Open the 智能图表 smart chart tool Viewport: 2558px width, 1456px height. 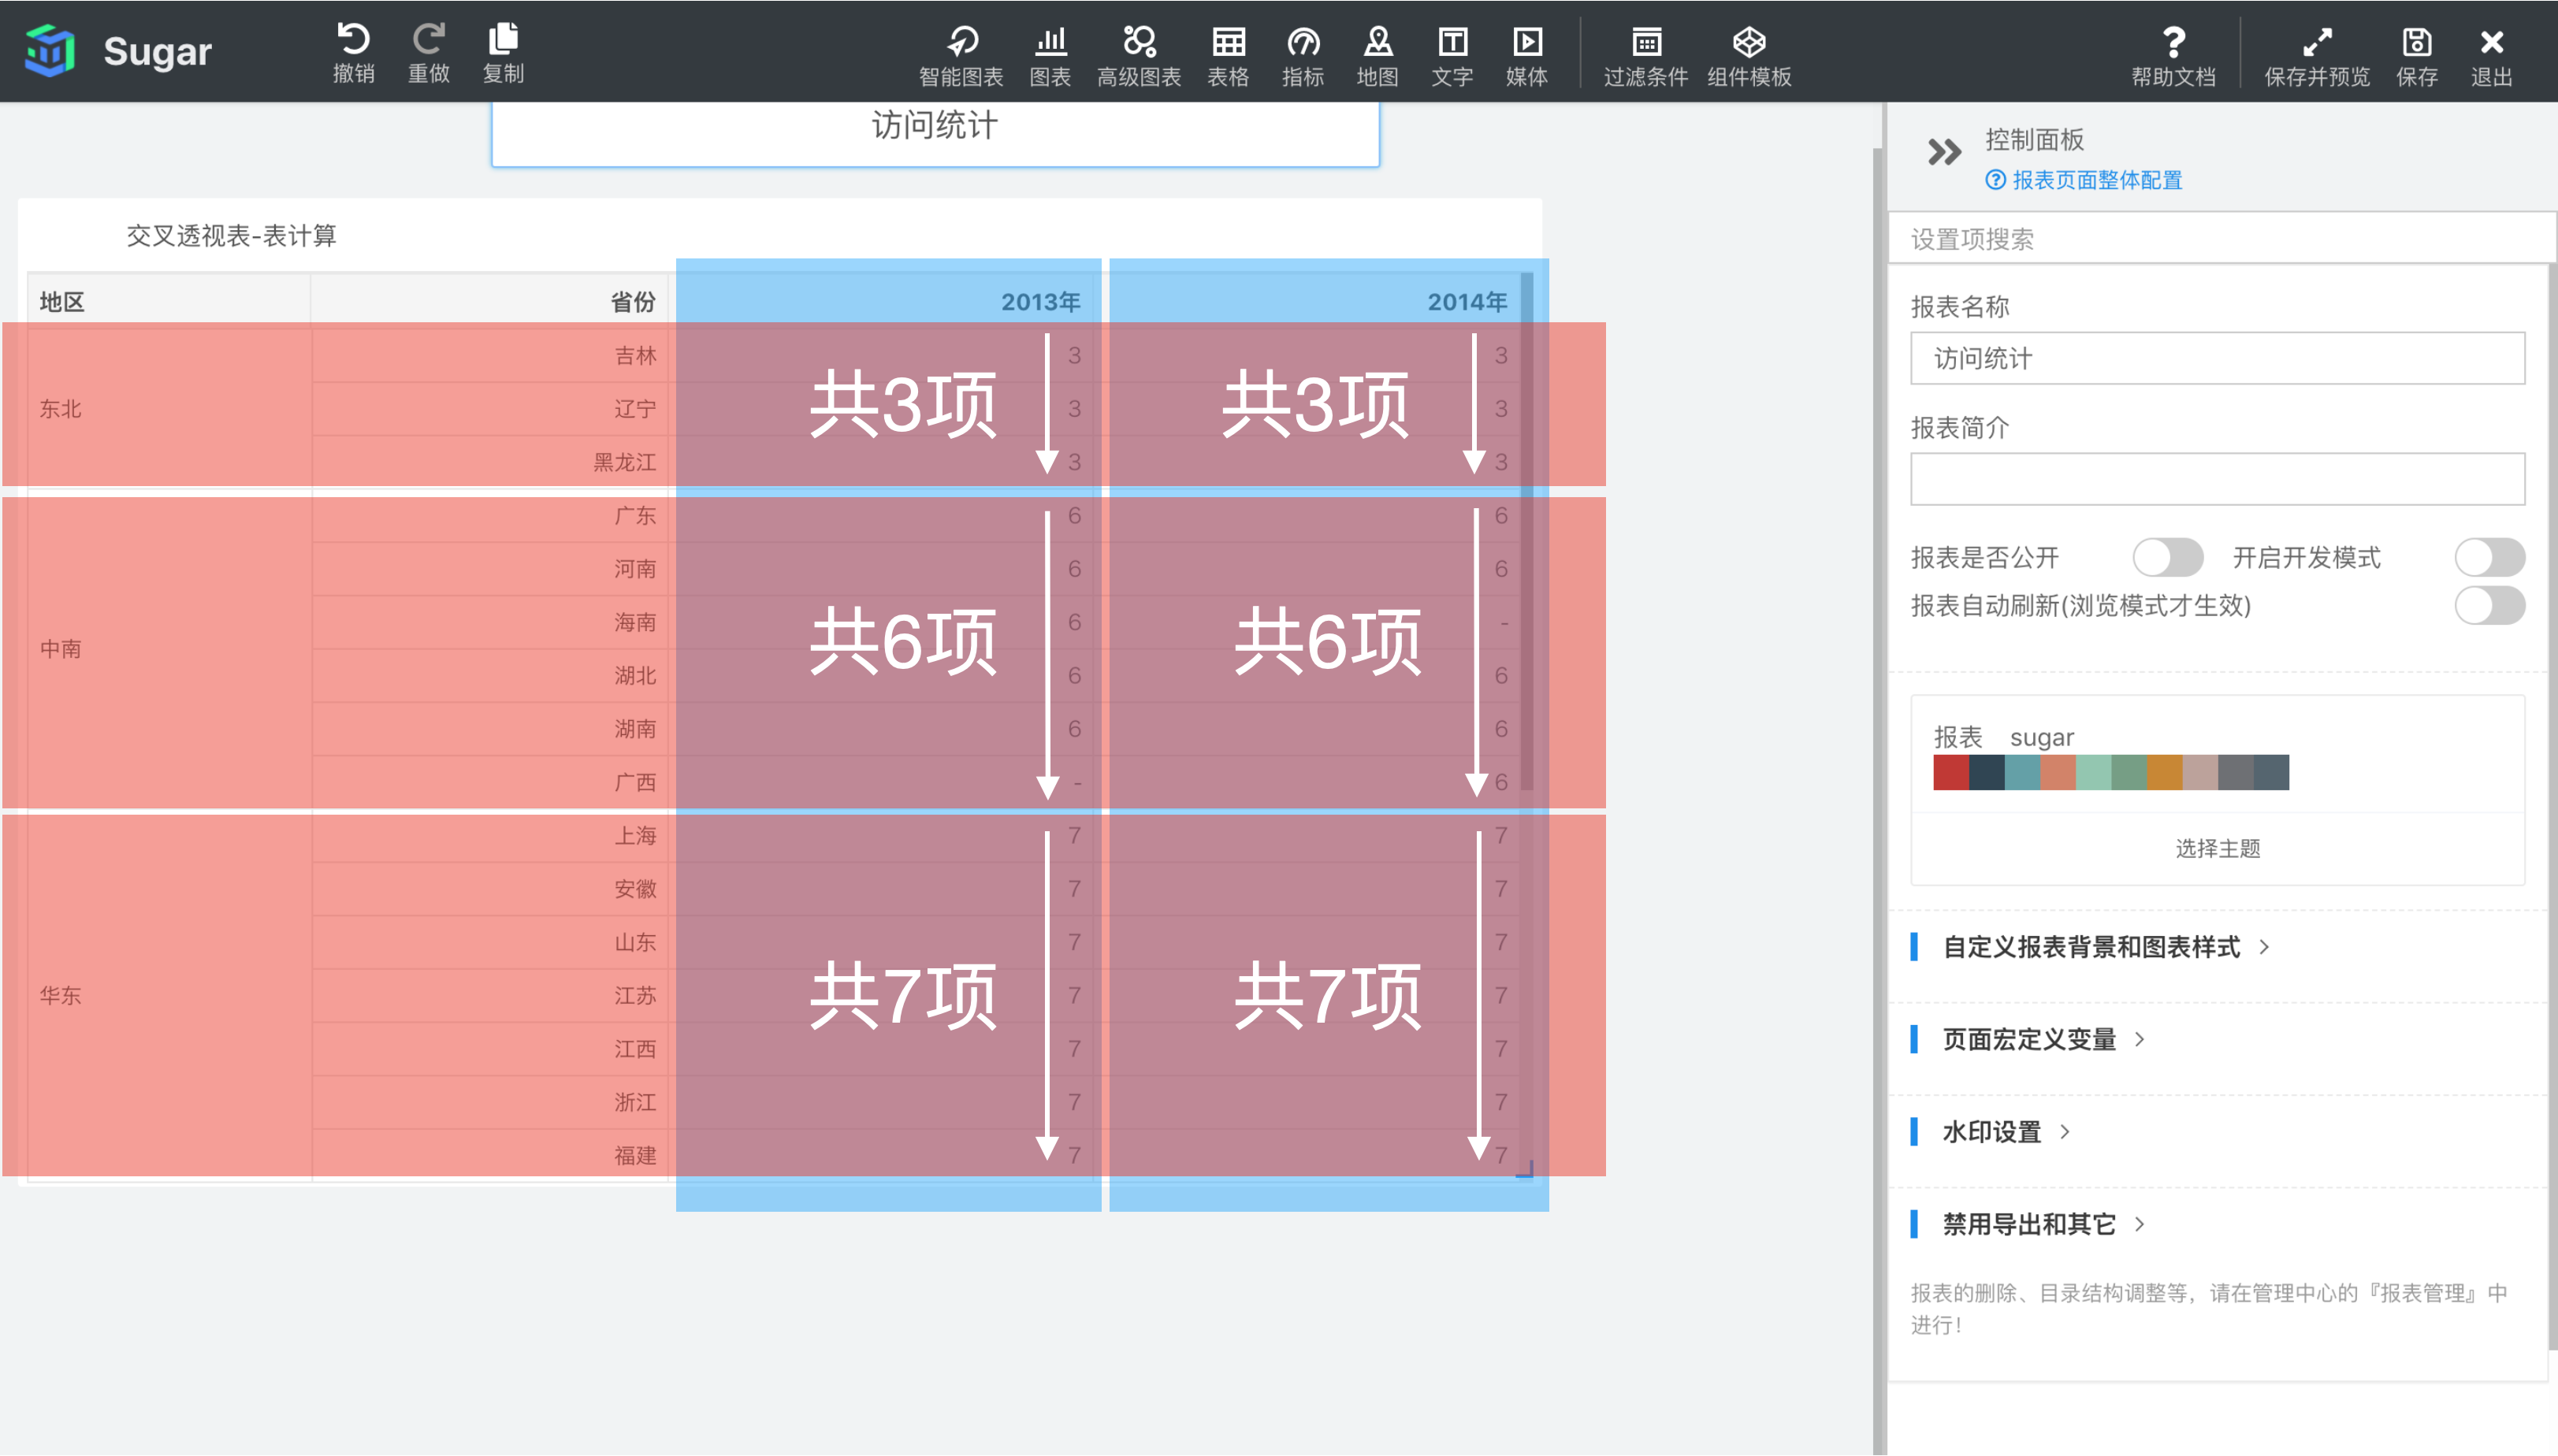click(x=961, y=56)
